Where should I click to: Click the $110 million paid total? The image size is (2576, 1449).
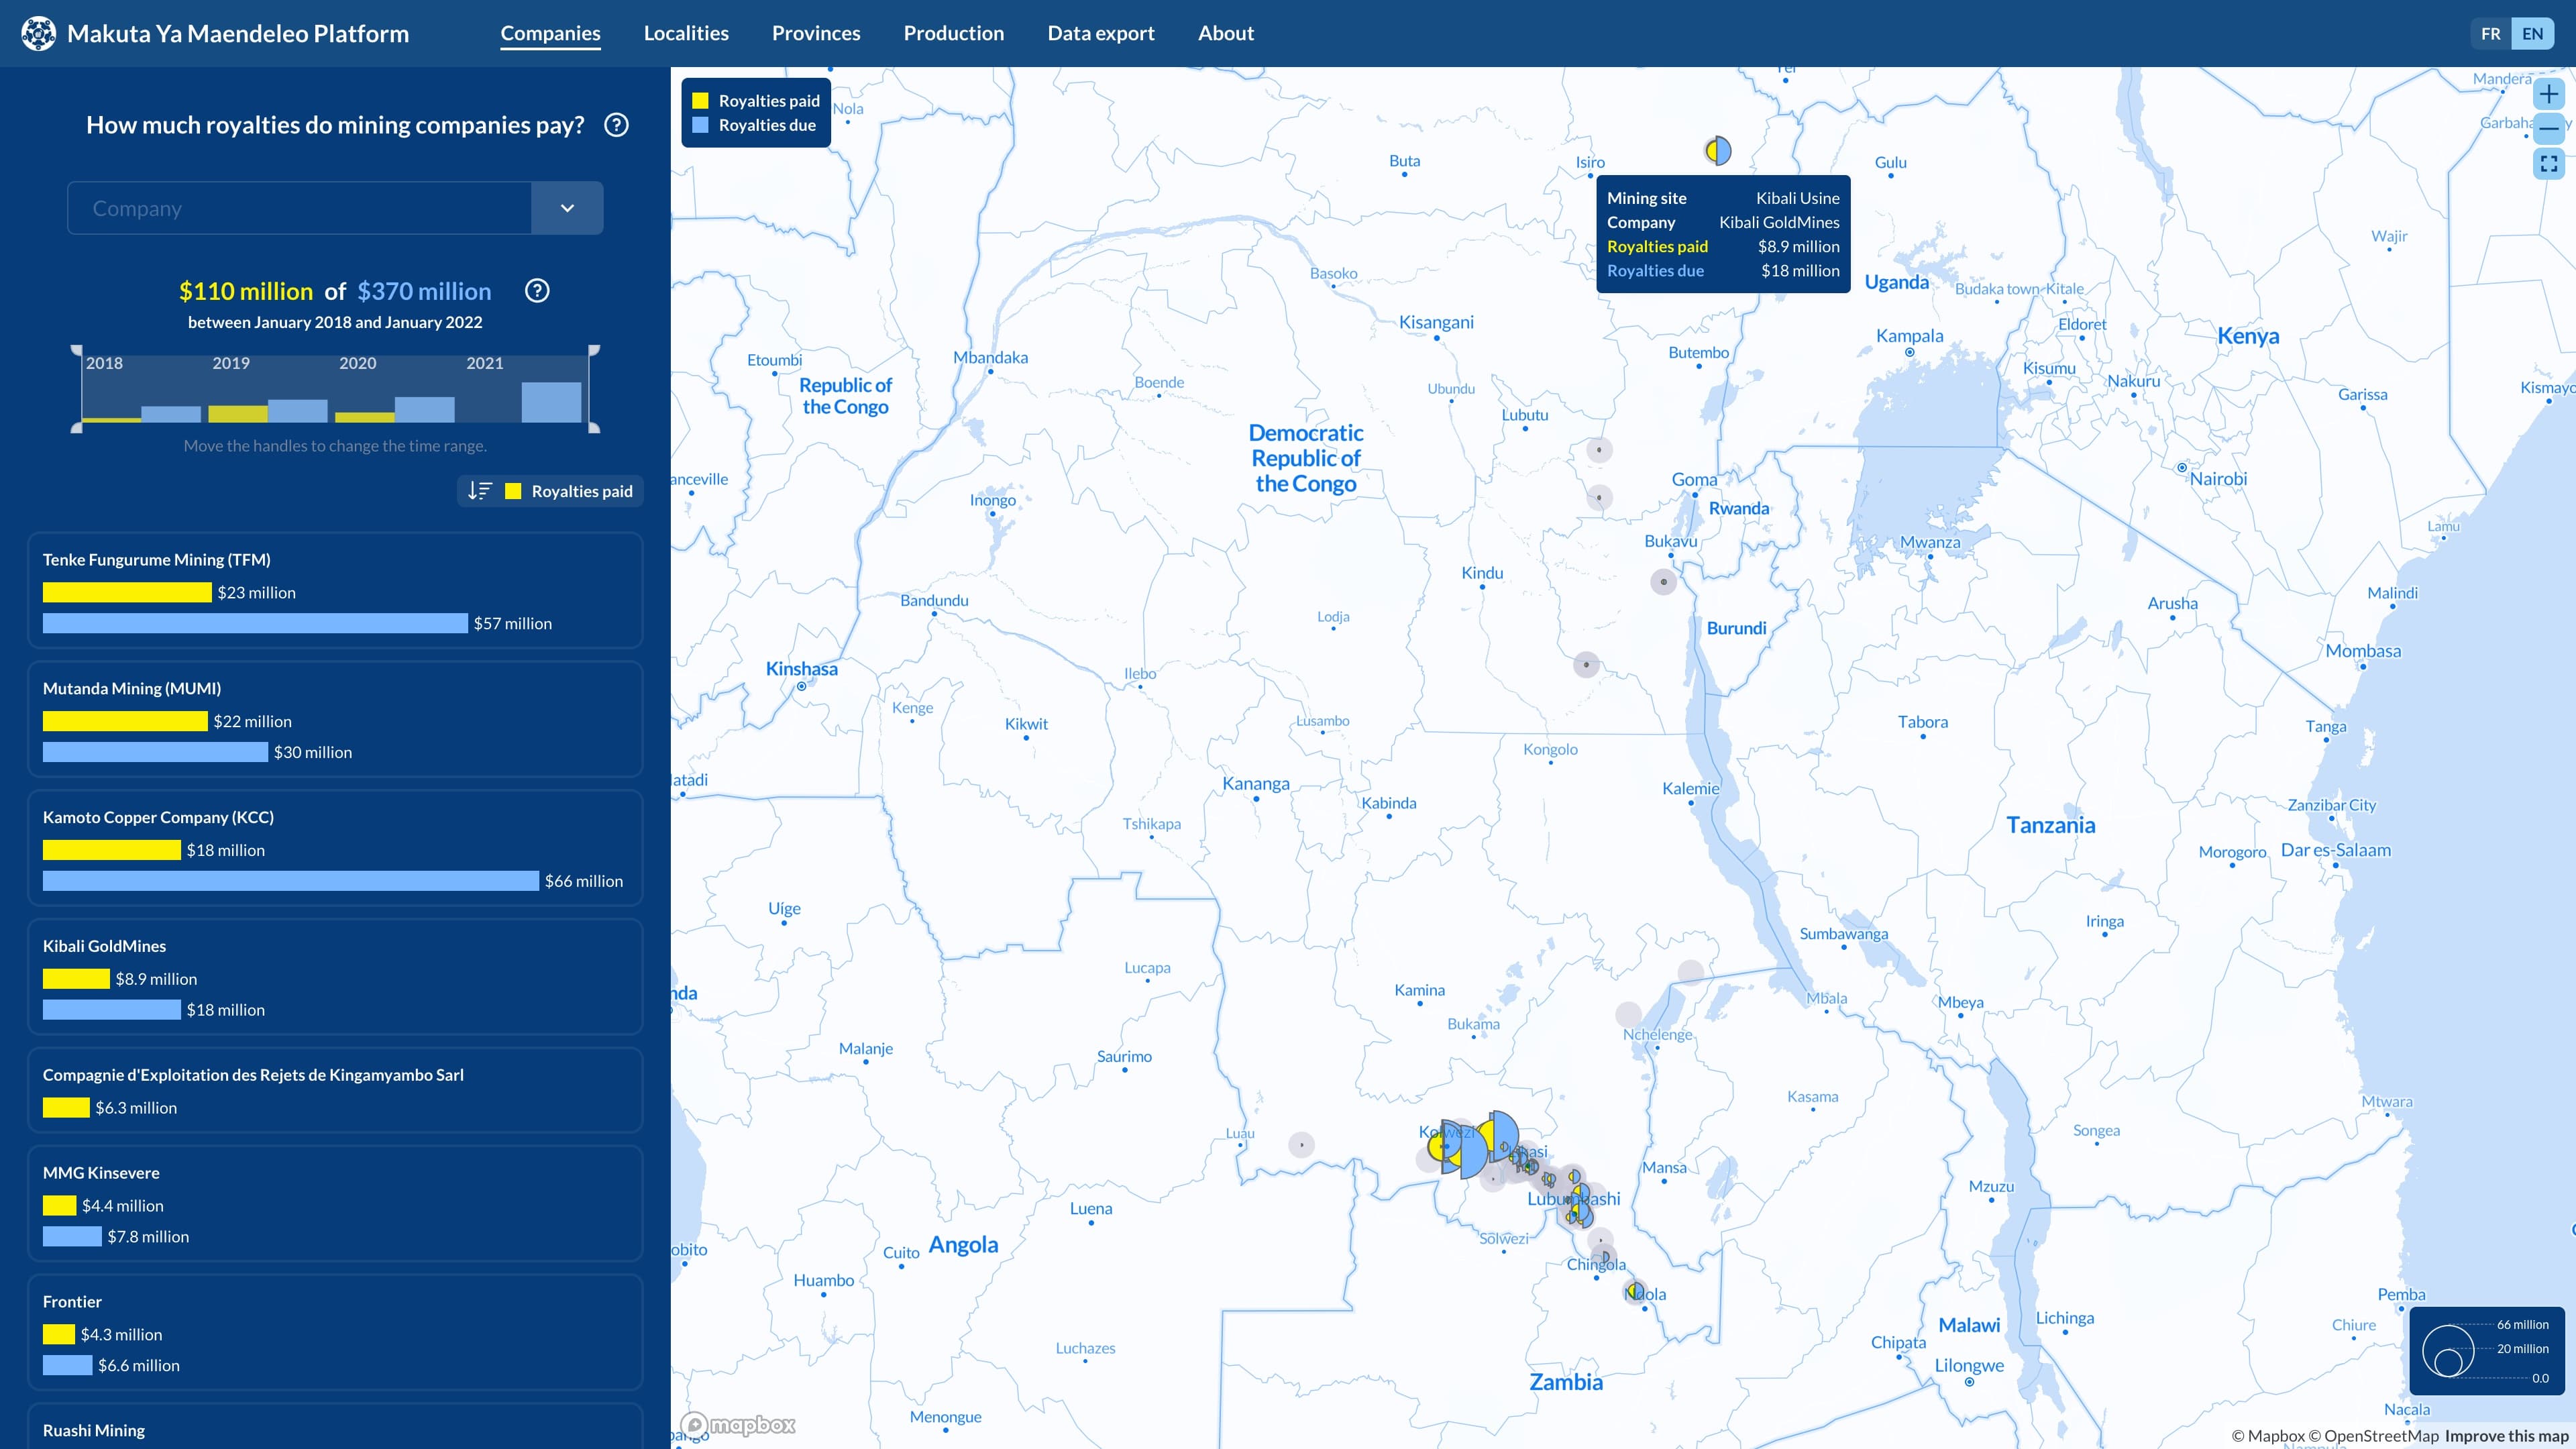click(246, 291)
